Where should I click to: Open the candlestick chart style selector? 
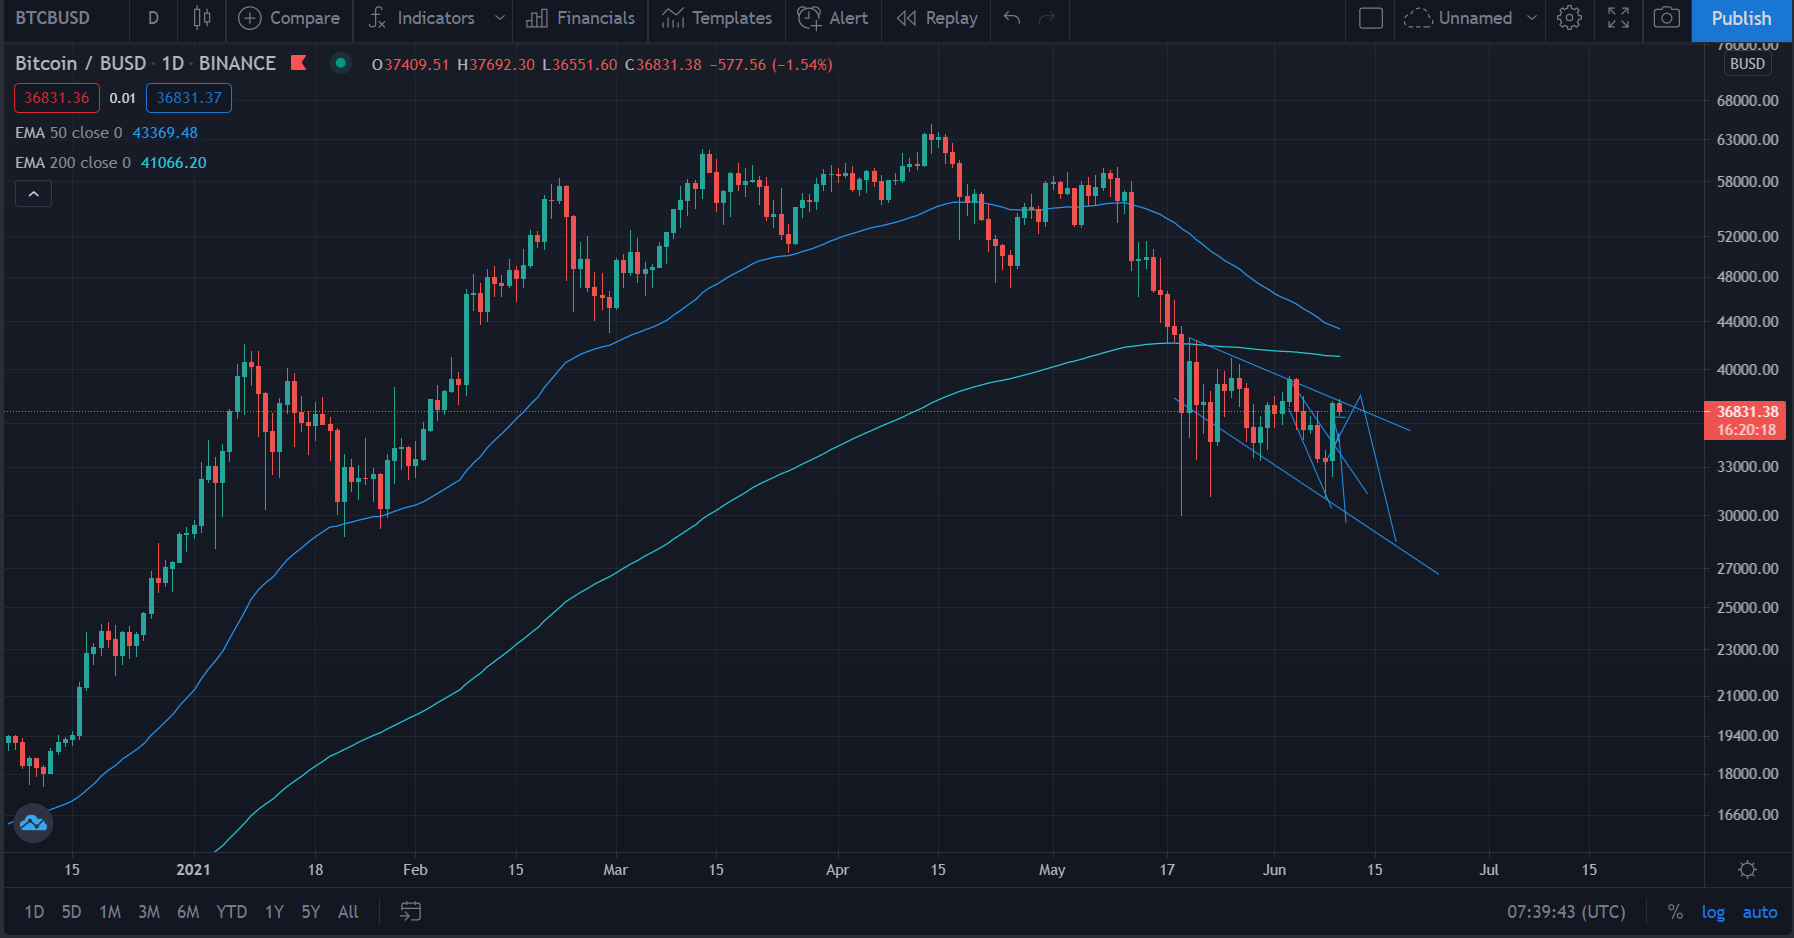pos(202,18)
